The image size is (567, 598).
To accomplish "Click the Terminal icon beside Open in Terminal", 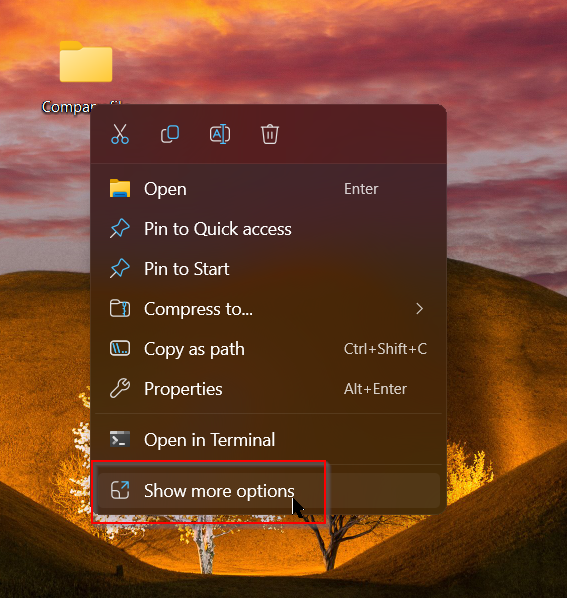I will (120, 439).
